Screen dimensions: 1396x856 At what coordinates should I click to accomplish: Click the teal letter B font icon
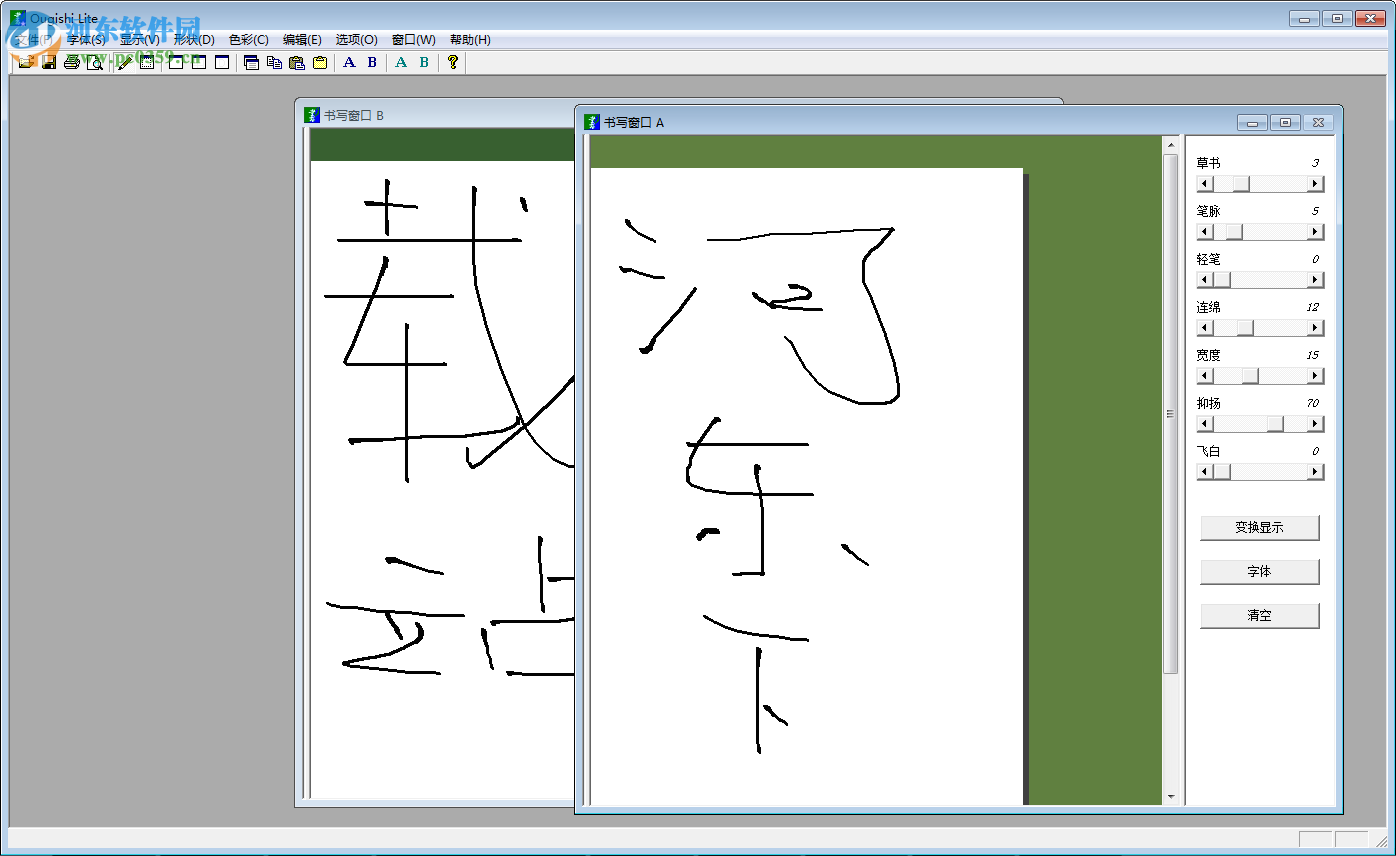(423, 62)
